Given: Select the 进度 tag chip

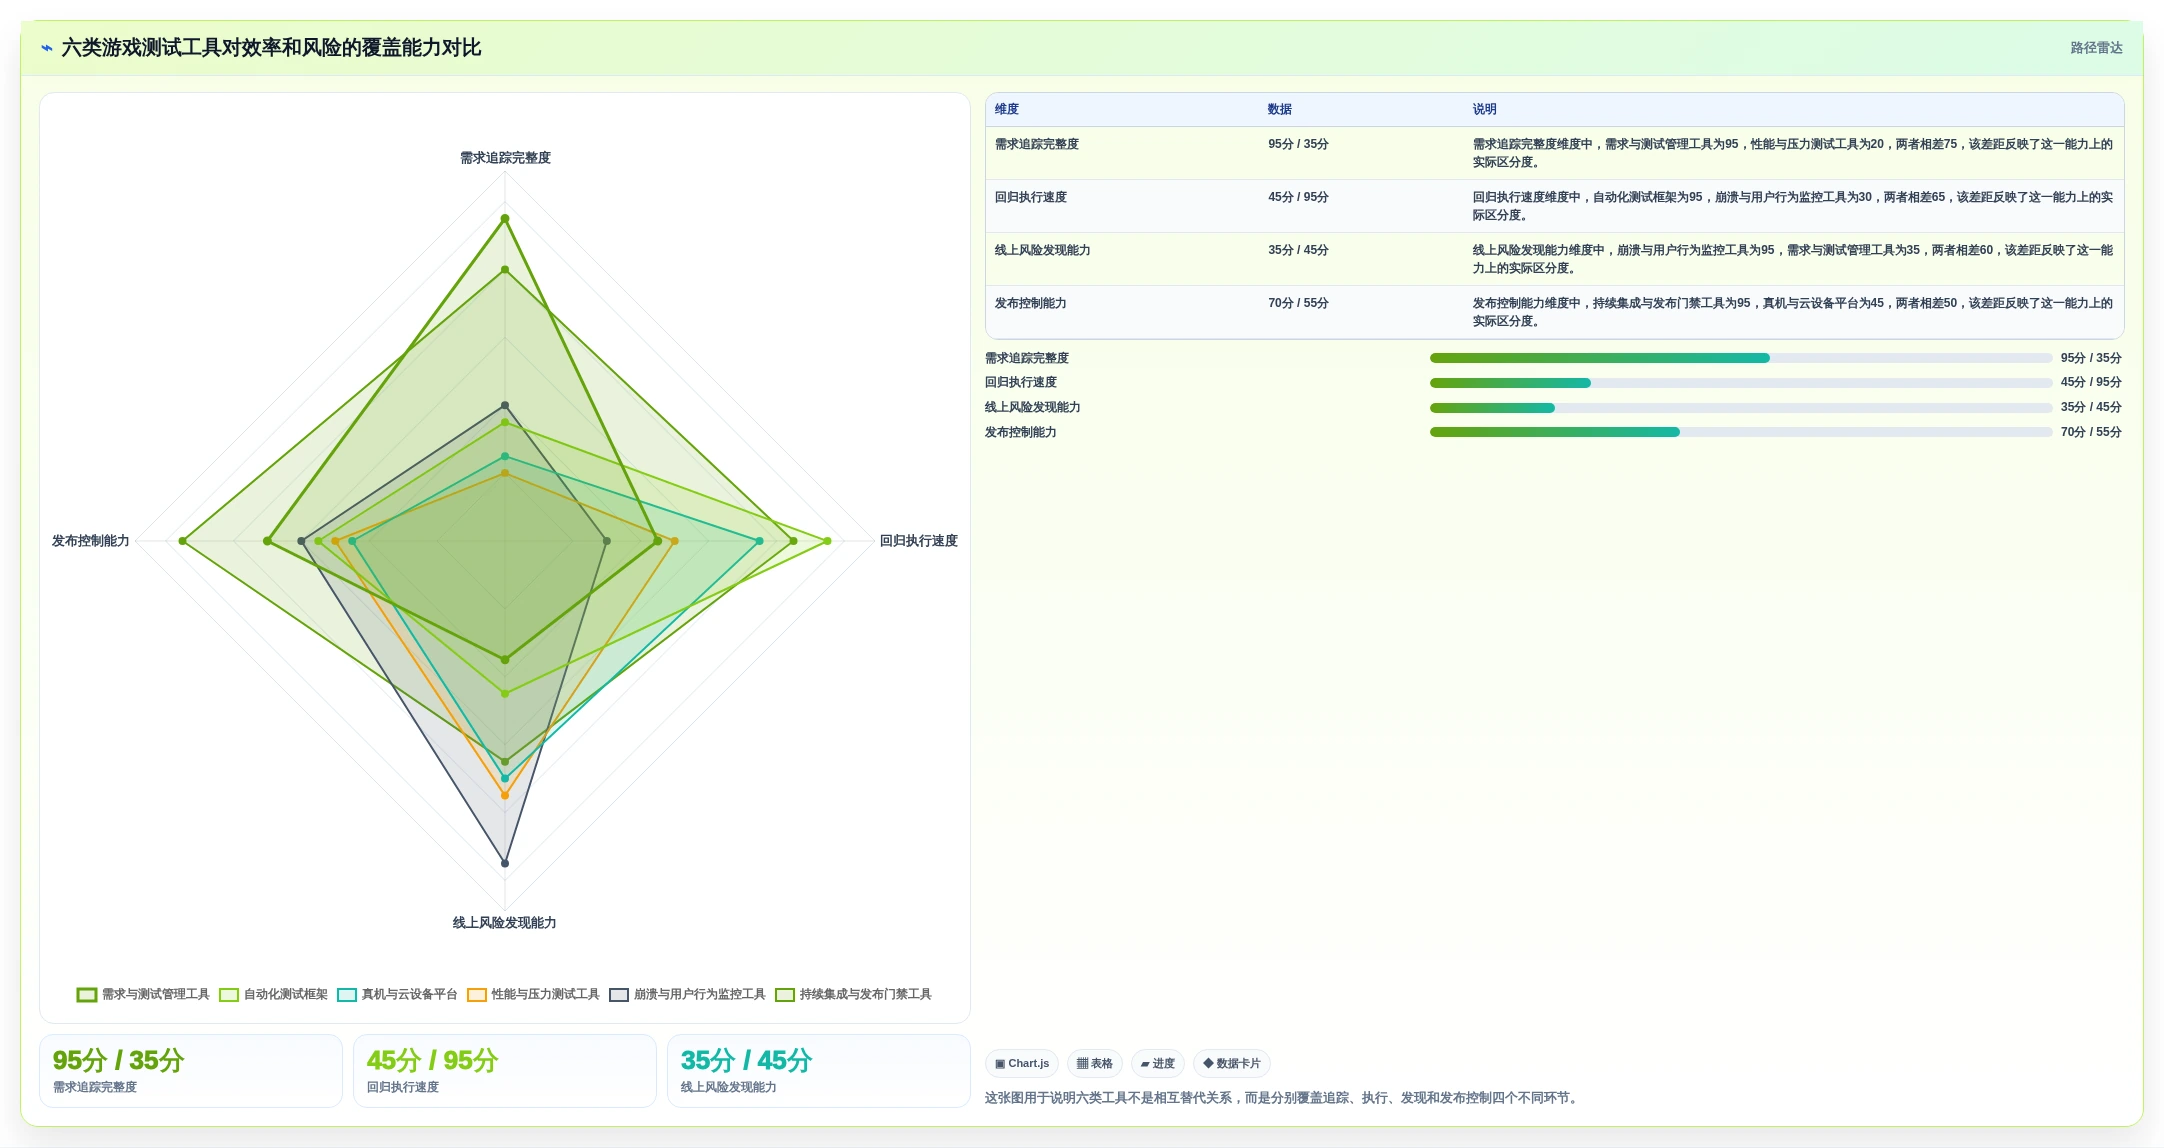Looking at the screenshot, I should (1158, 1063).
